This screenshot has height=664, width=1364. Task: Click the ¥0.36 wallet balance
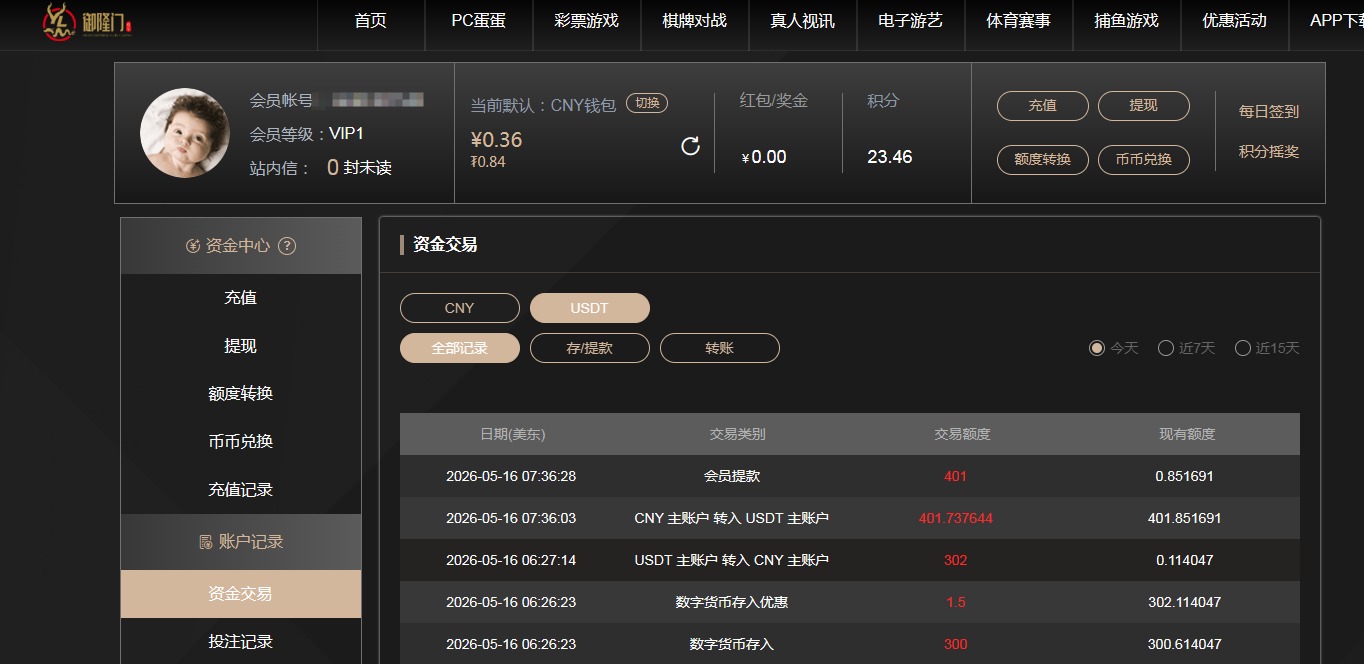pyautogui.click(x=497, y=140)
